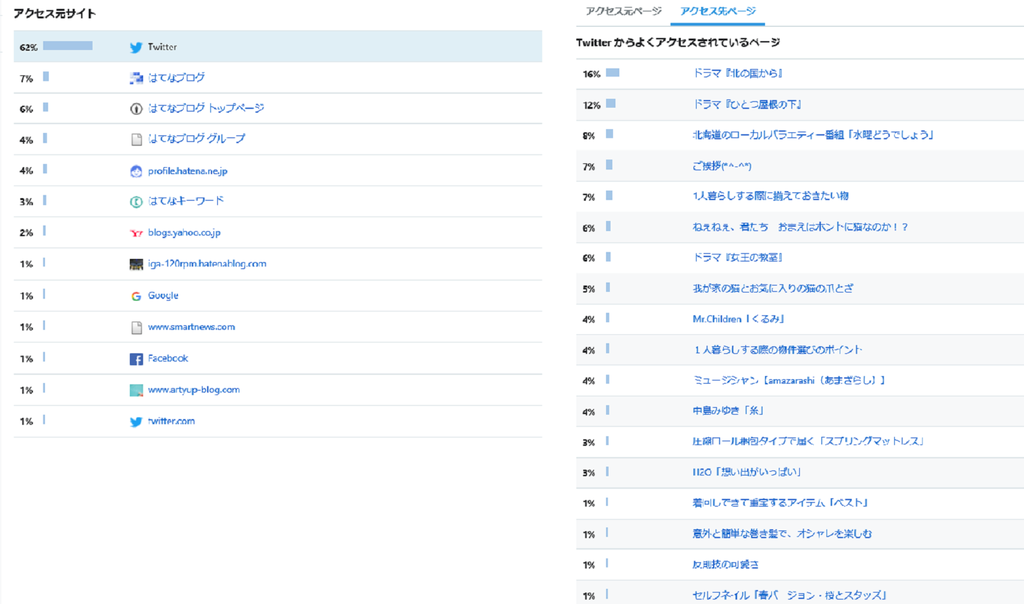The height and width of the screenshot is (604, 1024).
Task: Open the twitter.com referrer link
Action: pyautogui.click(x=171, y=421)
